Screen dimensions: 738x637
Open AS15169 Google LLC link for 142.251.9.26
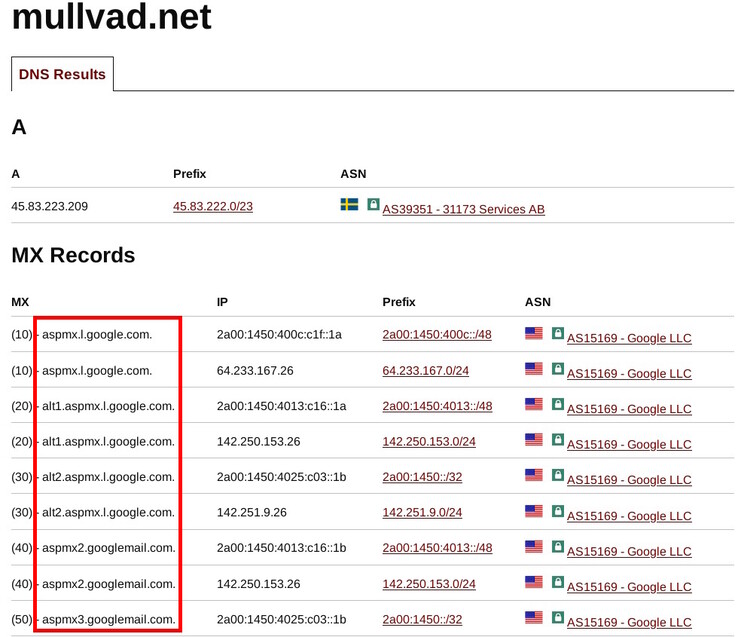tap(629, 516)
